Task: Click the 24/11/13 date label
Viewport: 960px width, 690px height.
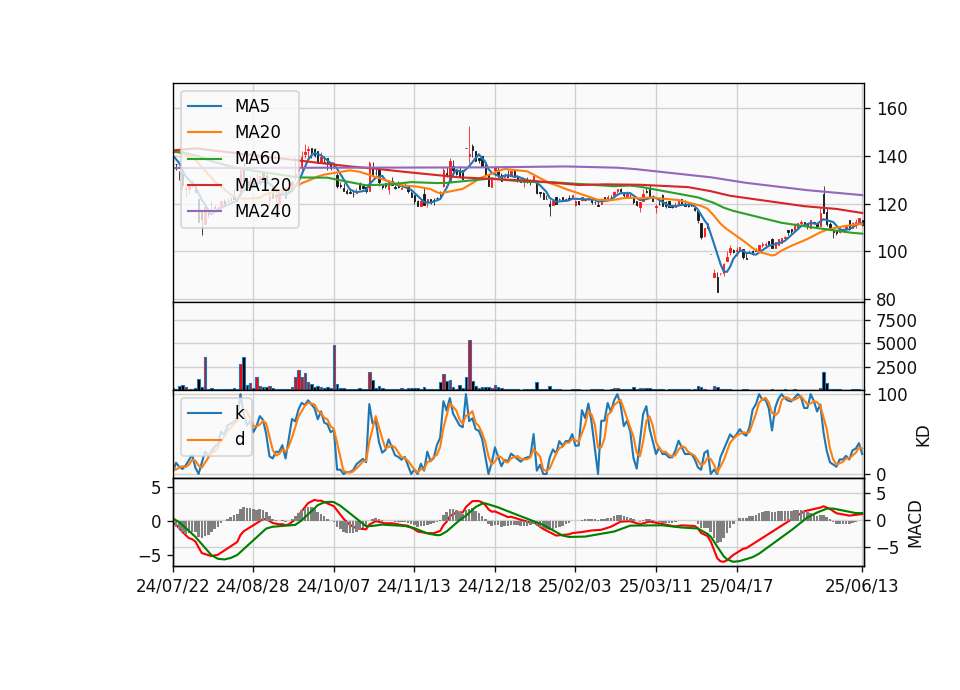Action: [x=414, y=586]
